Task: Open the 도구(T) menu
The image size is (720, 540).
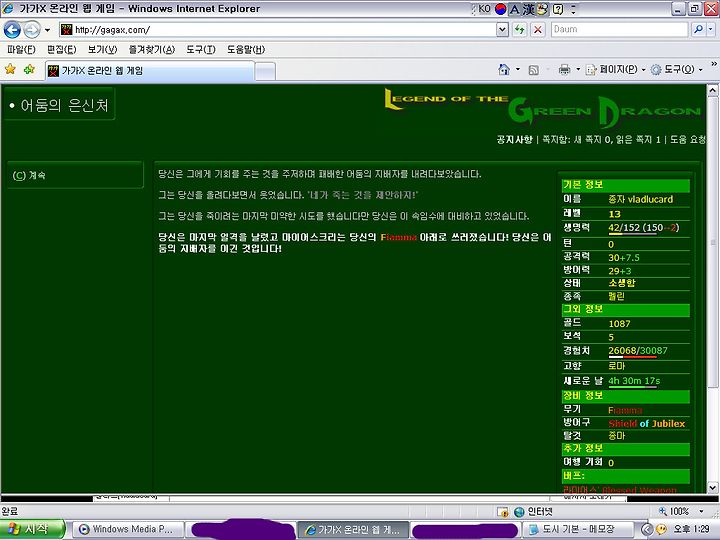Action: (x=201, y=49)
